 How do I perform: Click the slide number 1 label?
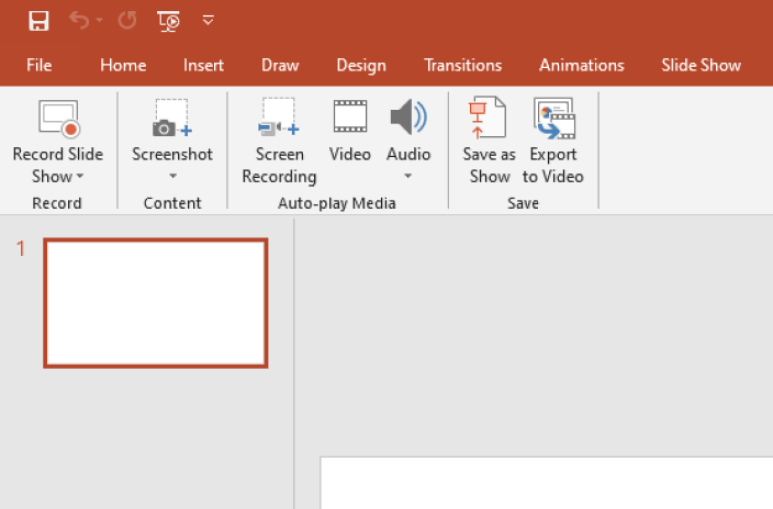(x=21, y=249)
